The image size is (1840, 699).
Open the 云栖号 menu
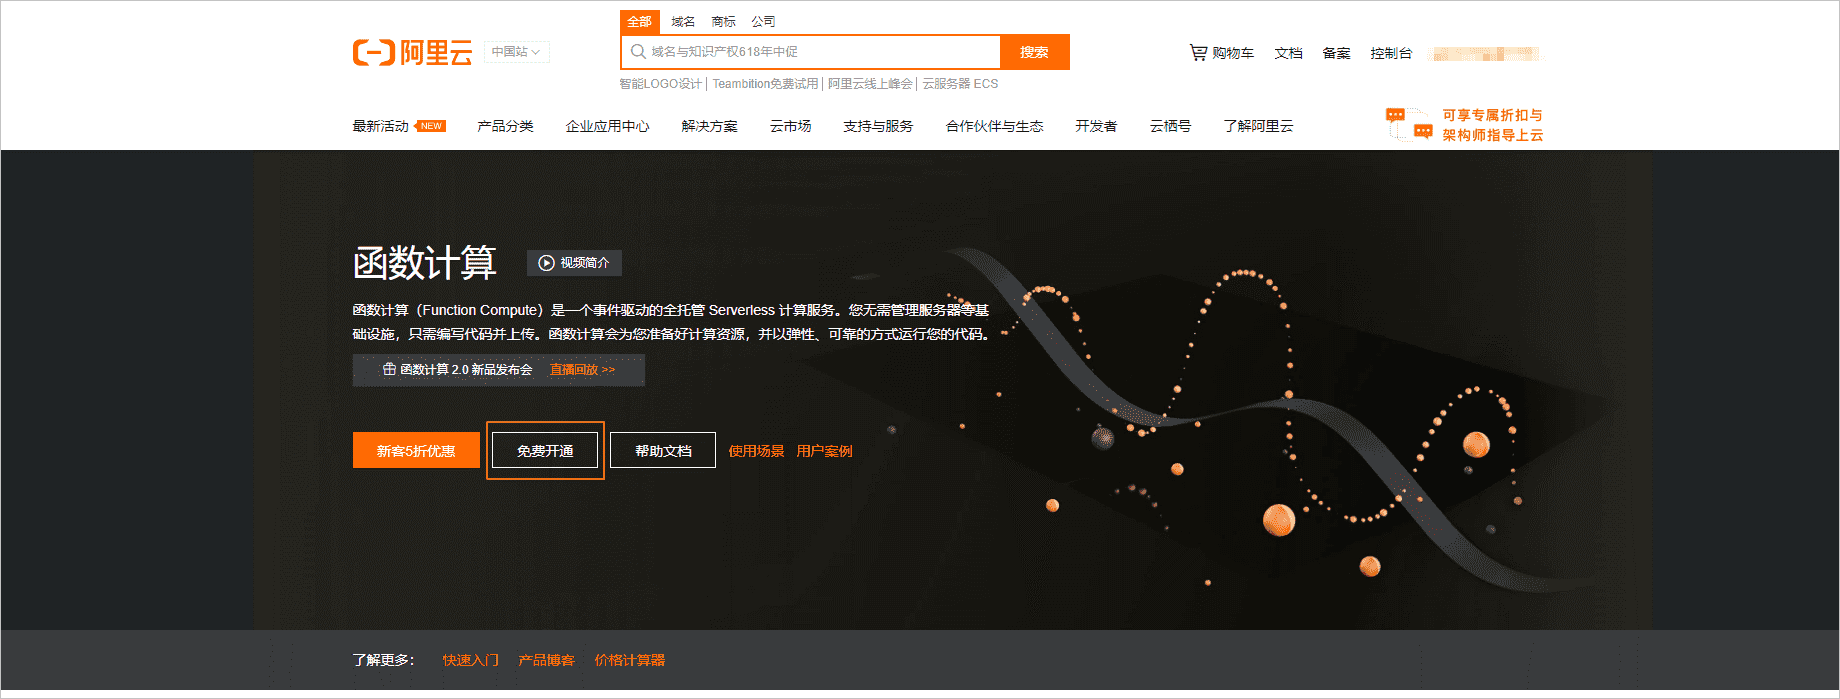(x=1170, y=126)
